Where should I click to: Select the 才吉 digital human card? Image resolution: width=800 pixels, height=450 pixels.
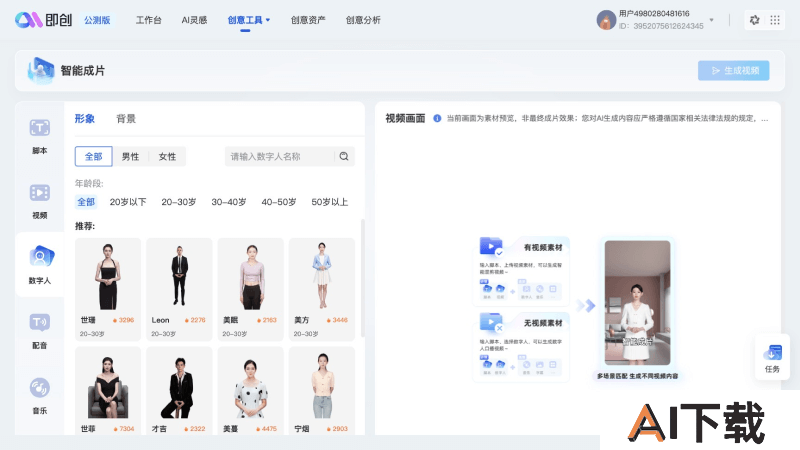tap(179, 391)
